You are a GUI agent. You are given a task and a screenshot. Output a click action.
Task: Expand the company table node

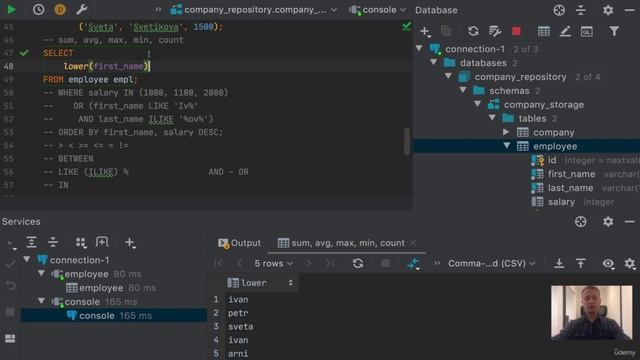pyautogui.click(x=506, y=132)
